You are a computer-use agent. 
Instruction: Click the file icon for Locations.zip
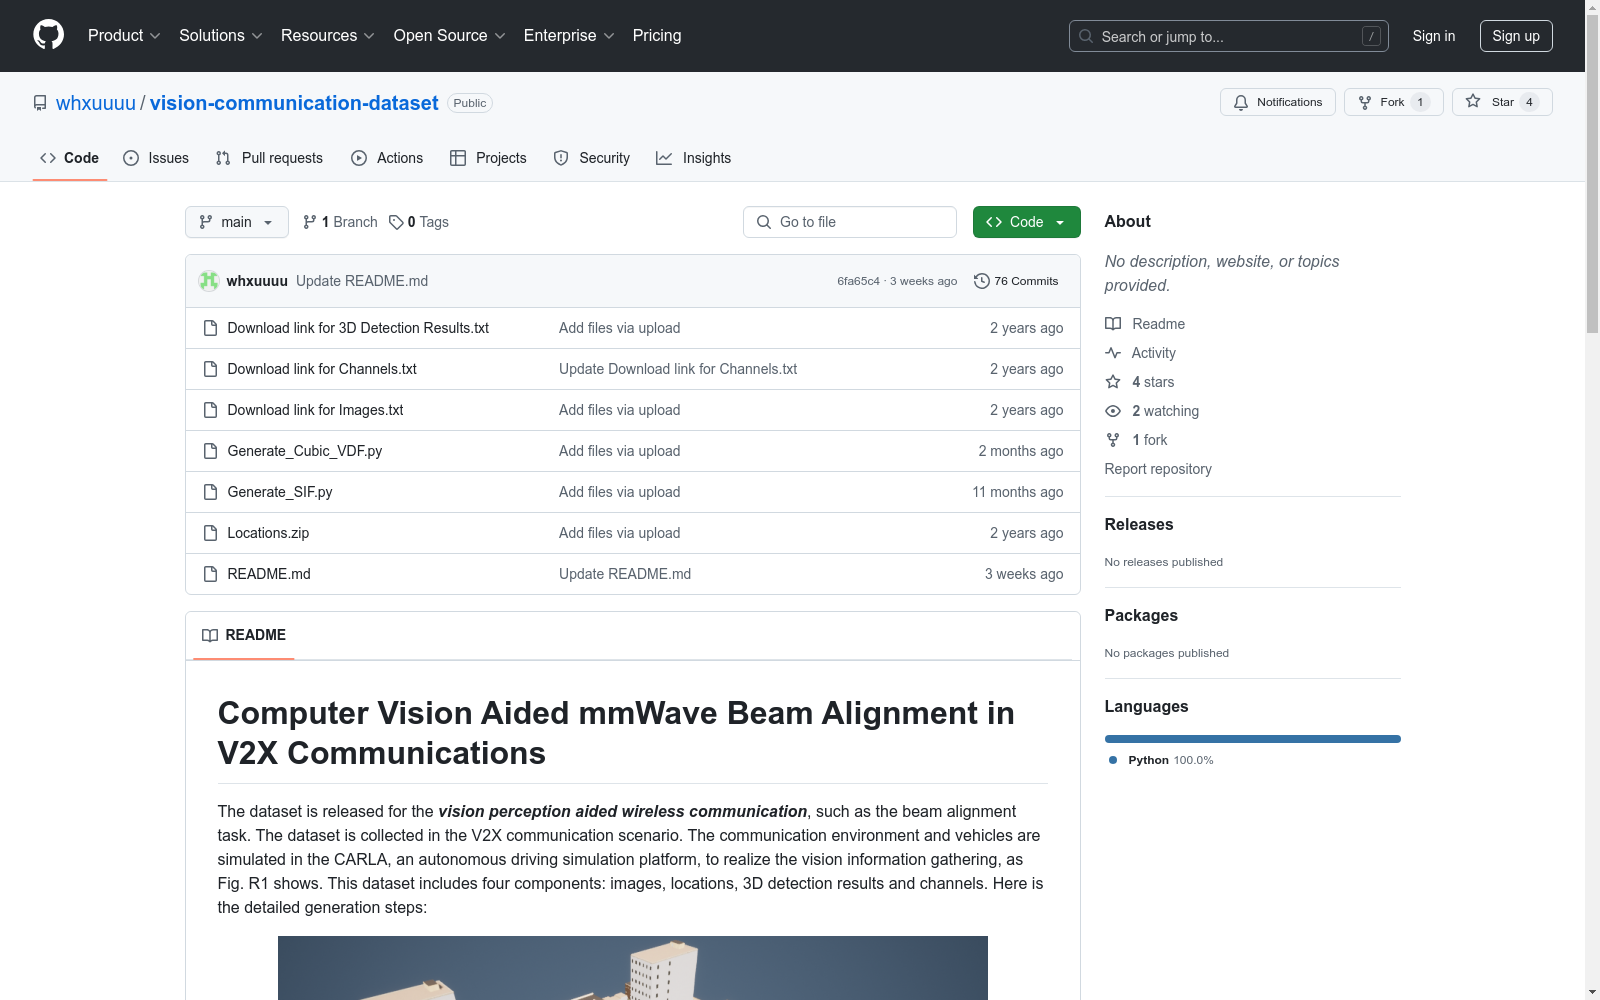coord(210,533)
